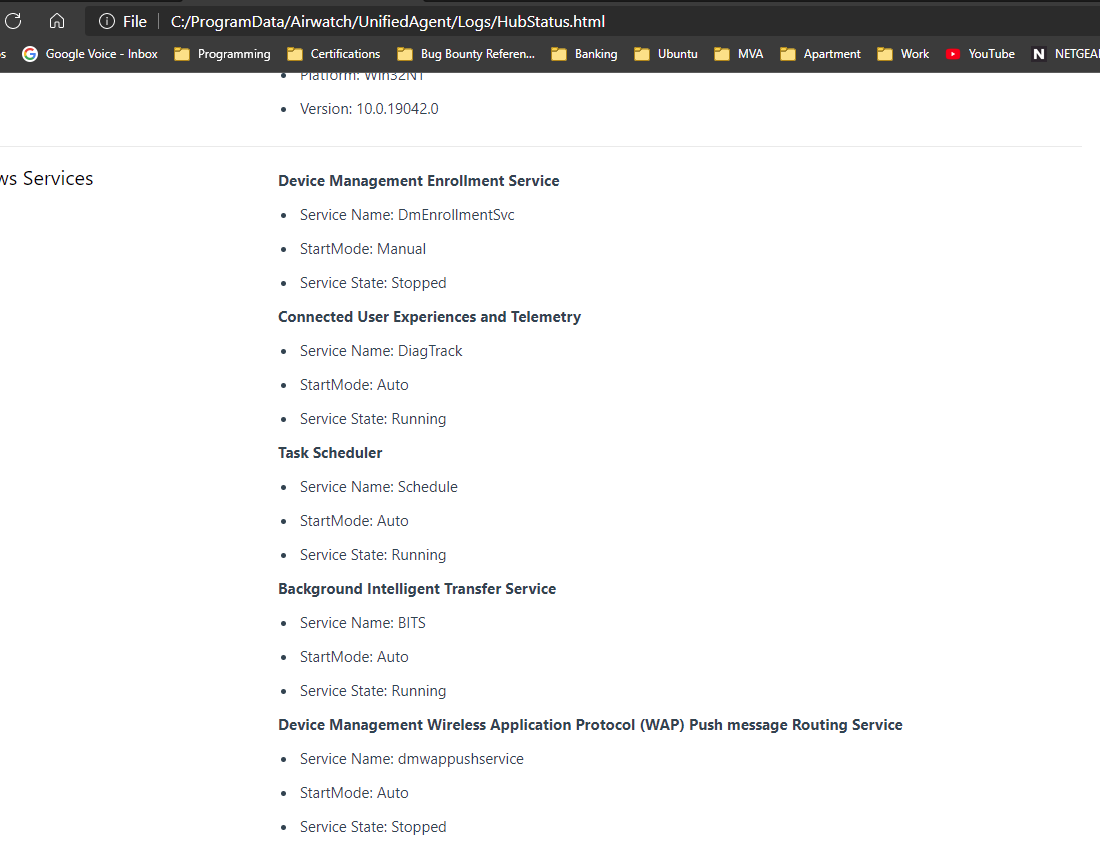Open the Banking bookmarks folder
The width and height of the screenshot is (1100, 847).
tap(584, 54)
